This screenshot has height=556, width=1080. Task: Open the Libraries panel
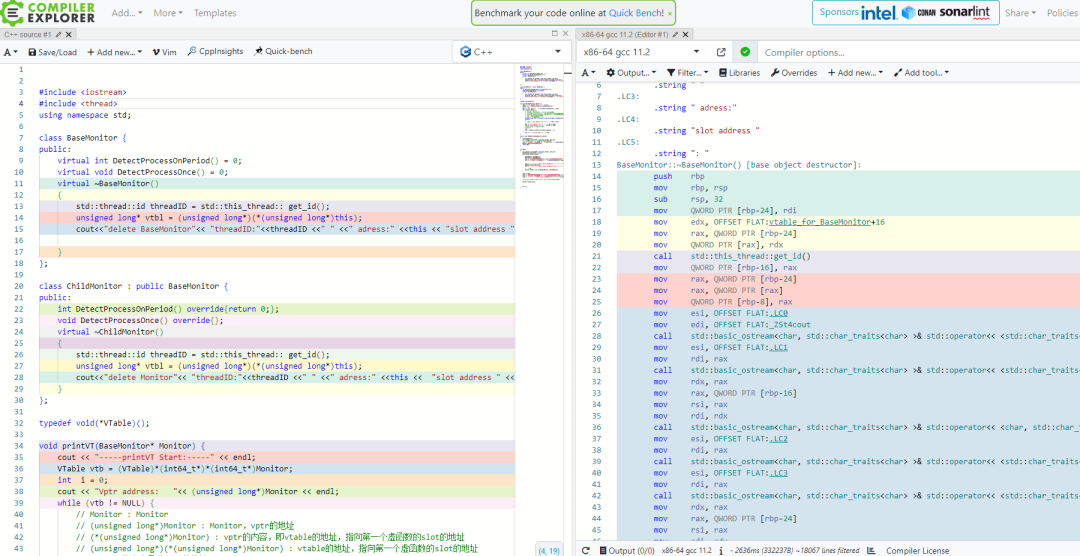point(739,73)
